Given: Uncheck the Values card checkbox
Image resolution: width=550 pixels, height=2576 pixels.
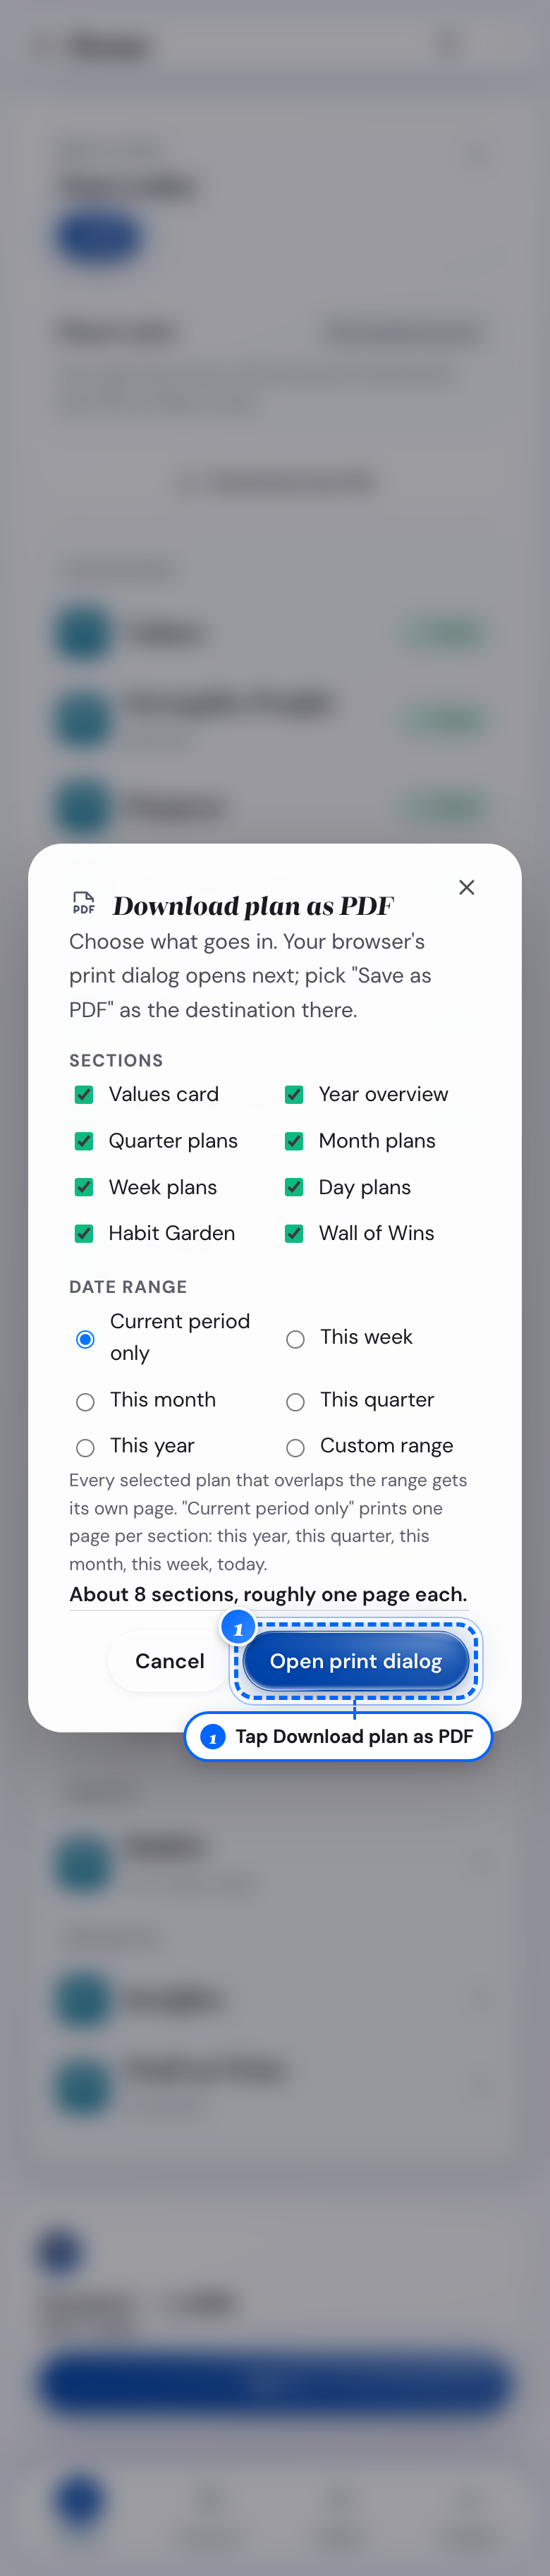Looking at the screenshot, I should coord(84,1095).
